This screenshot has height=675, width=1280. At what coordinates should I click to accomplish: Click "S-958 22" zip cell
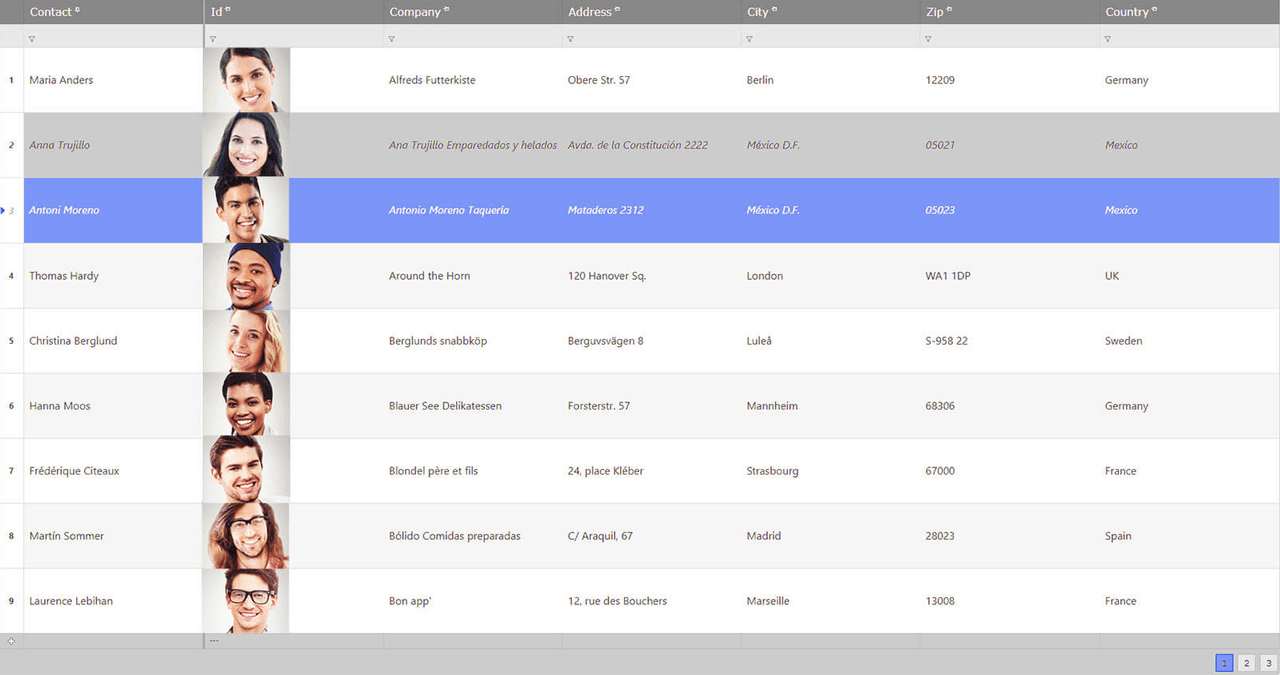click(947, 341)
